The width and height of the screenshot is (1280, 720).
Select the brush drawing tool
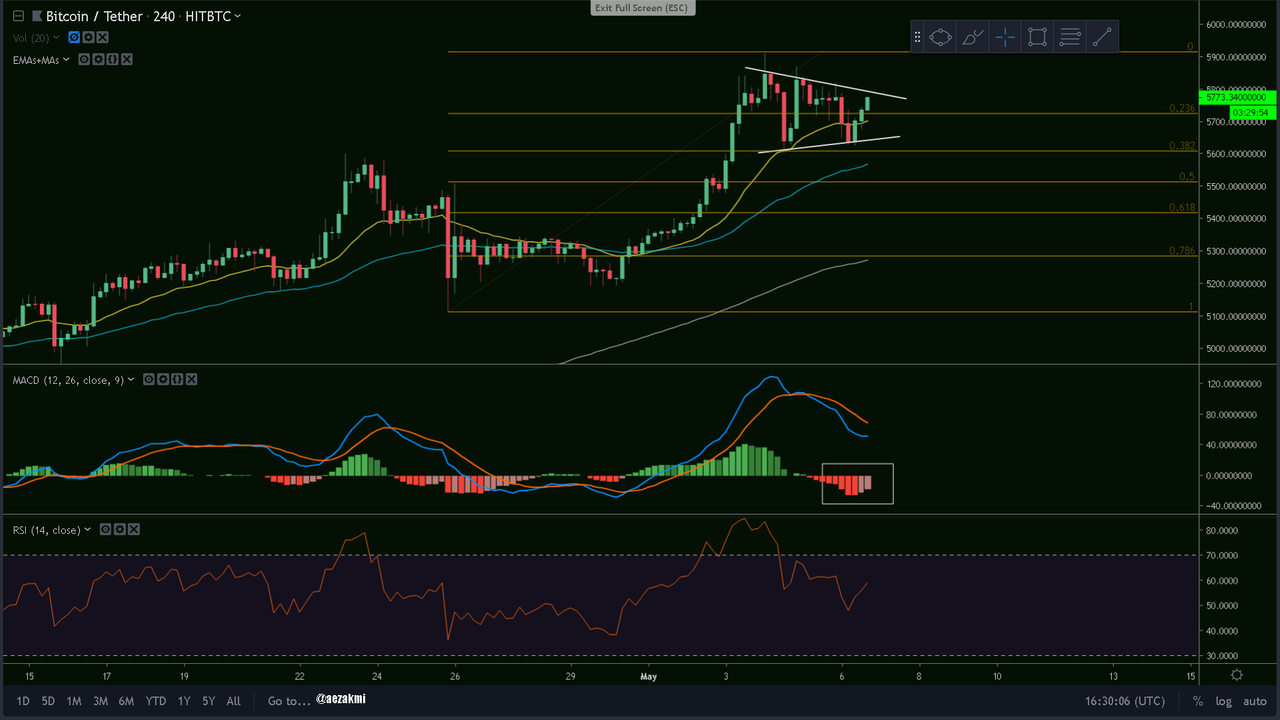click(x=973, y=38)
